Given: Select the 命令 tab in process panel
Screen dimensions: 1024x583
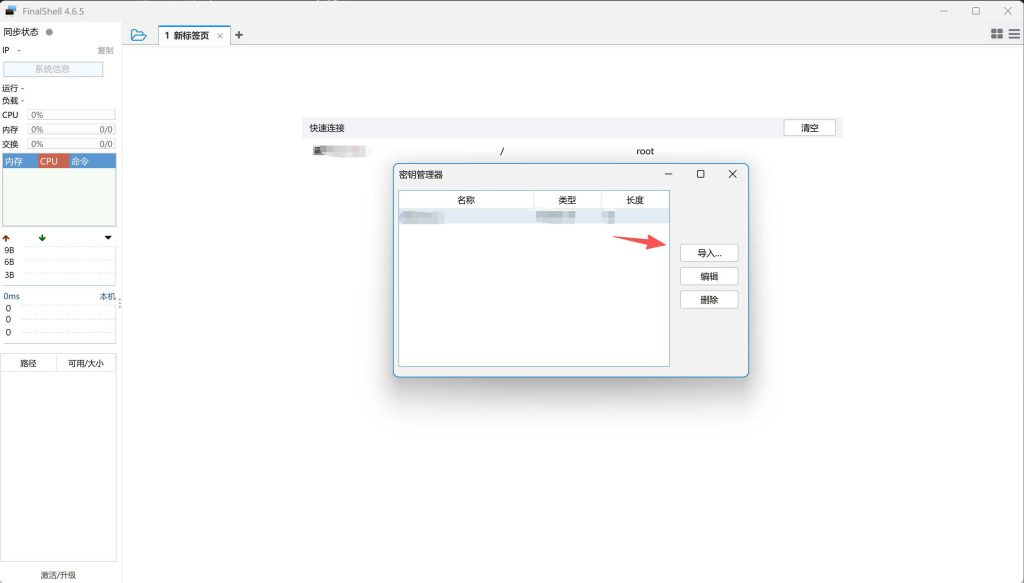Looking at the screenshot, I should [92, 161].
